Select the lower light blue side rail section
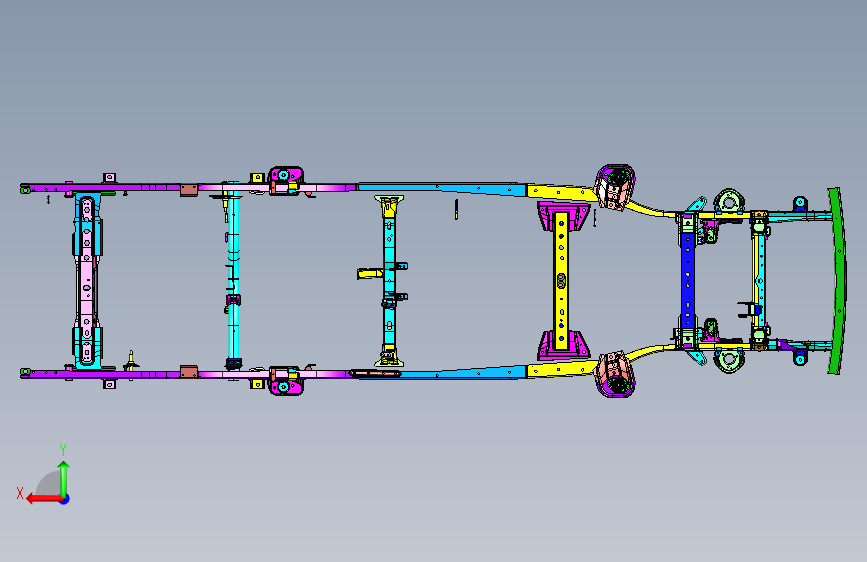867x562 pixels. (x=462, y=372)
